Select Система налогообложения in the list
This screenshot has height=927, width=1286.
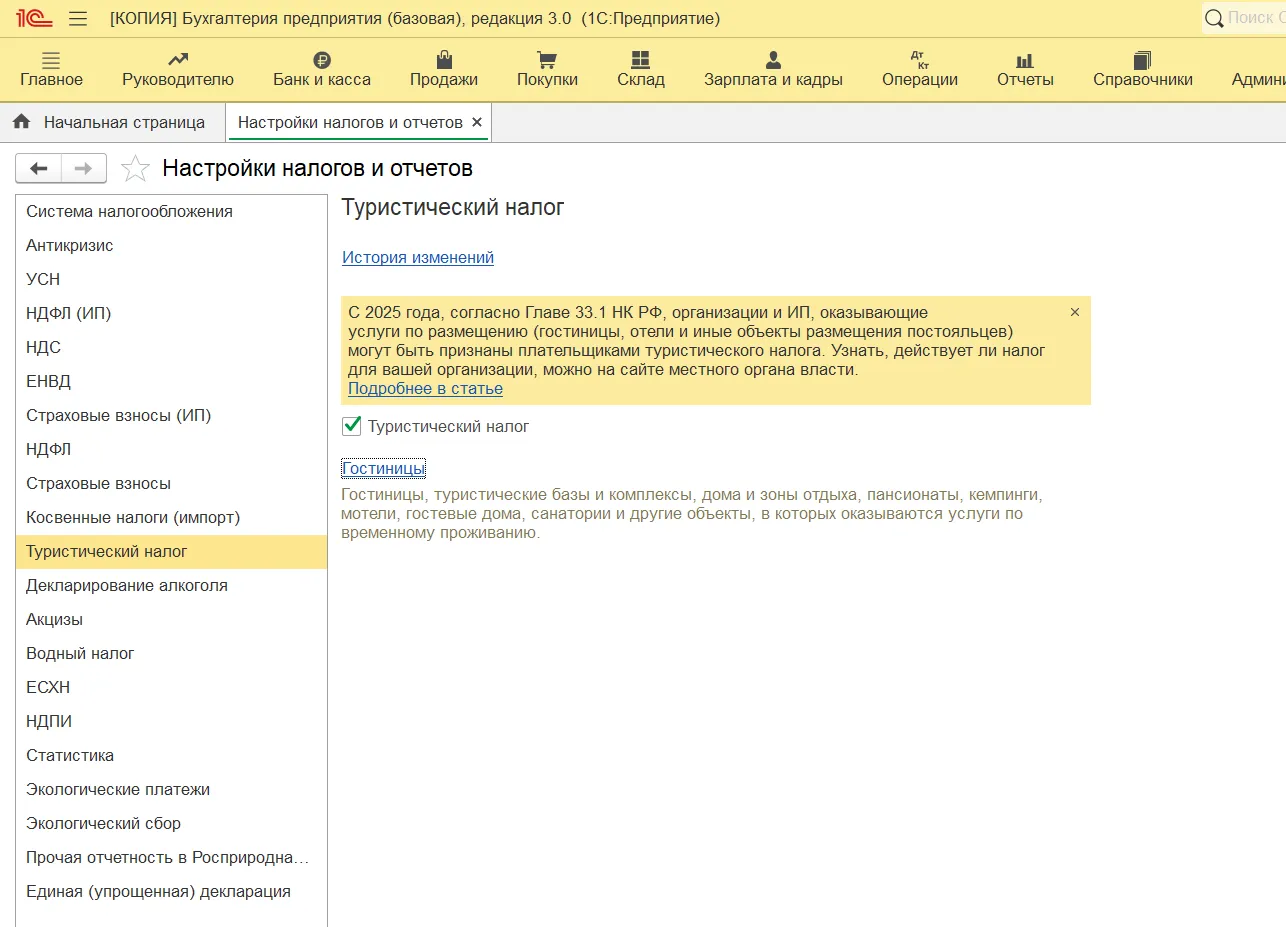(171, 211)
